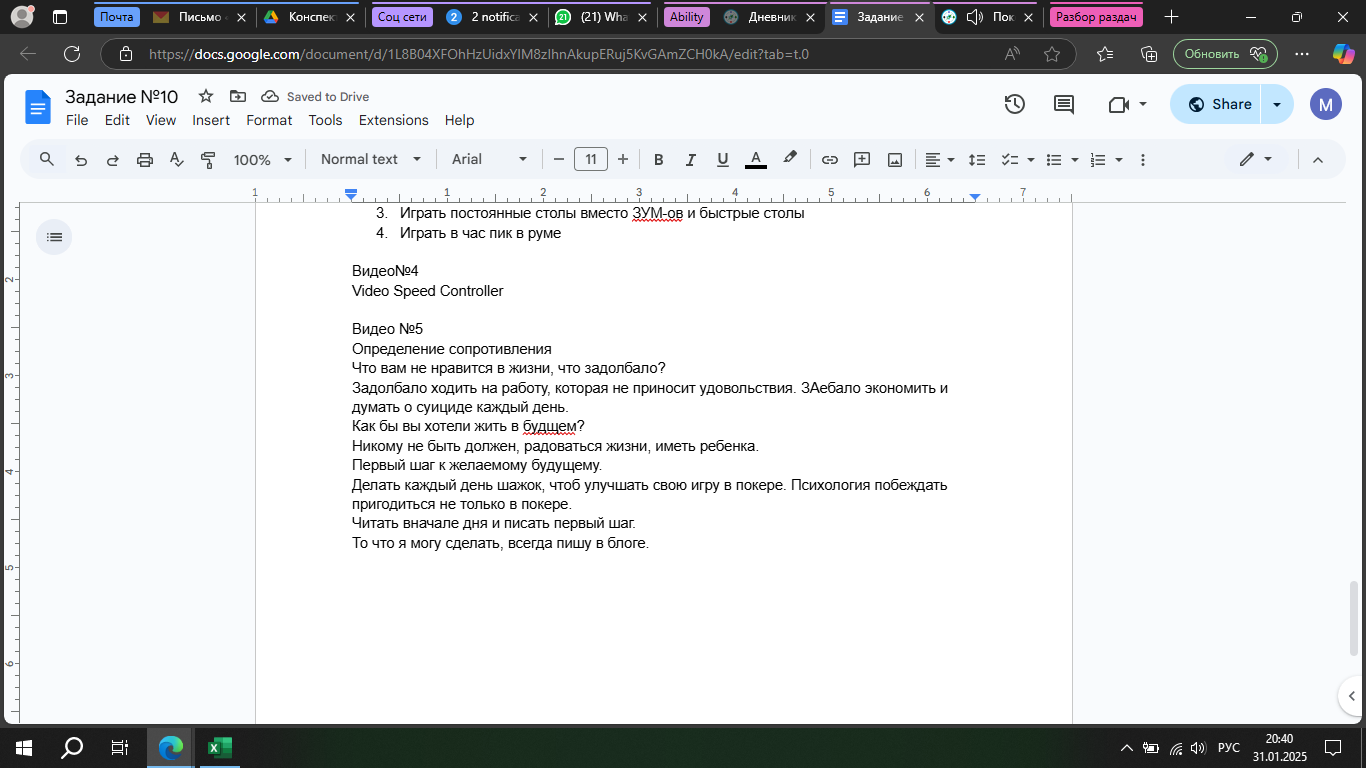This screenshot has height=768, width=1366.
Task: Switch to the Конспект browser tab
Action: click(310, 17)
